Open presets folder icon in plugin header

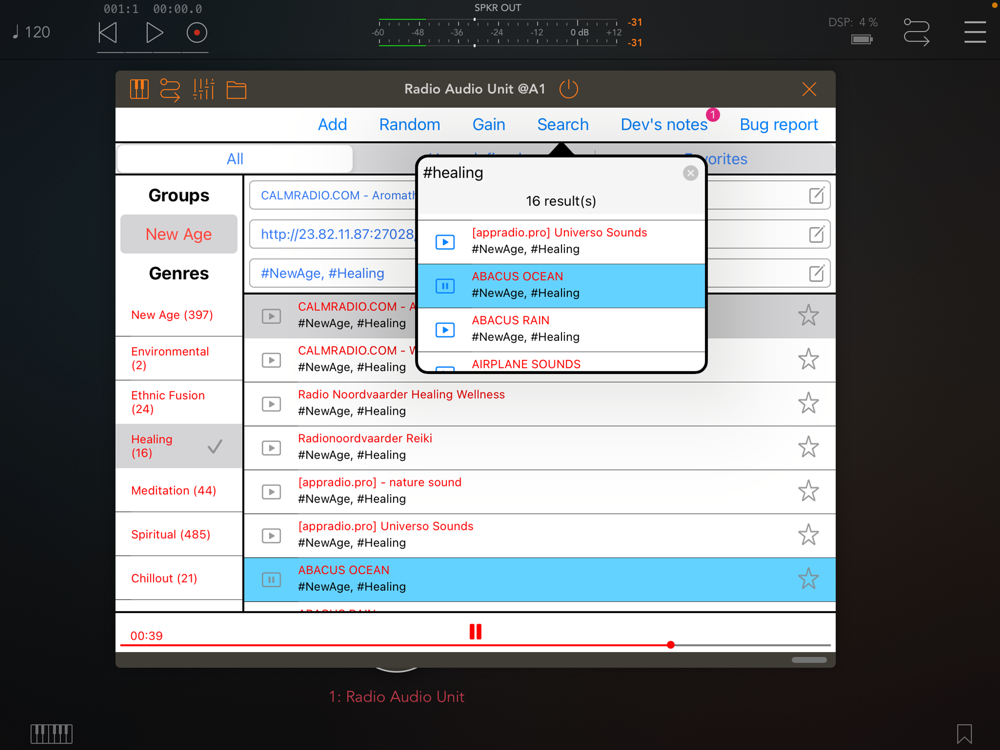point(237,90)
